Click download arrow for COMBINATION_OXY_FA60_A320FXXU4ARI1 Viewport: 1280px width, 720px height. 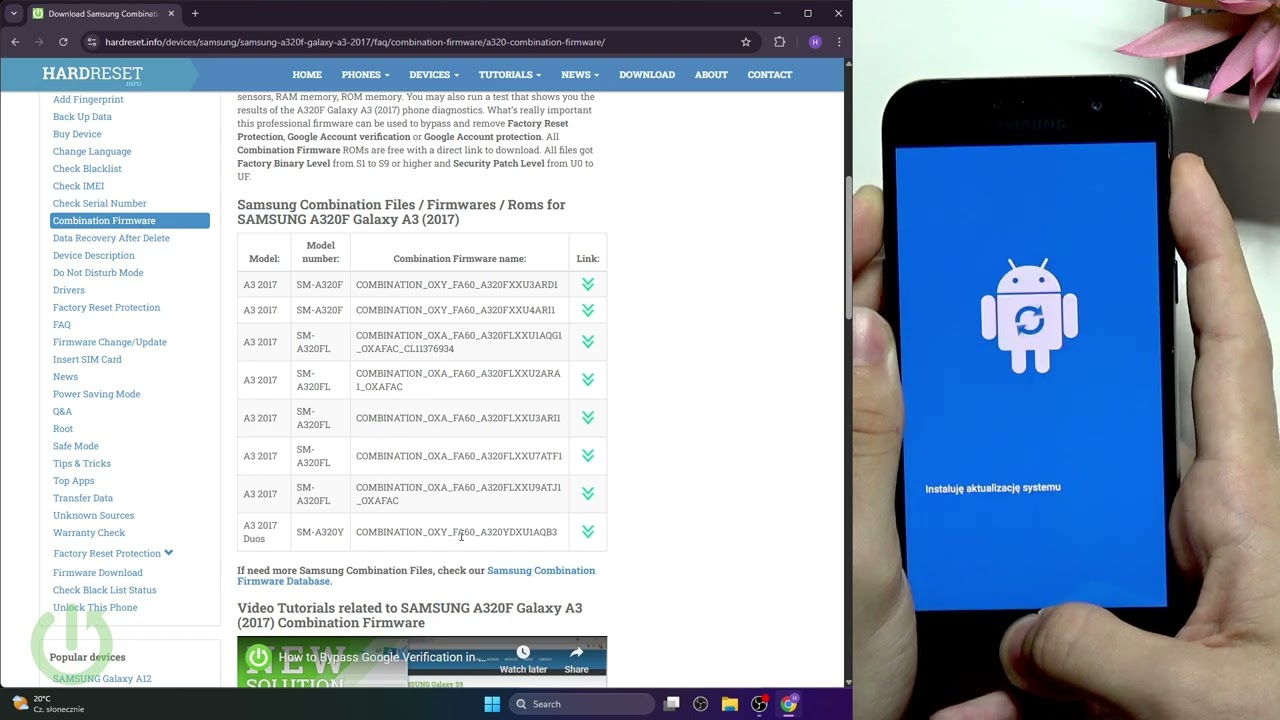point(588,310)
